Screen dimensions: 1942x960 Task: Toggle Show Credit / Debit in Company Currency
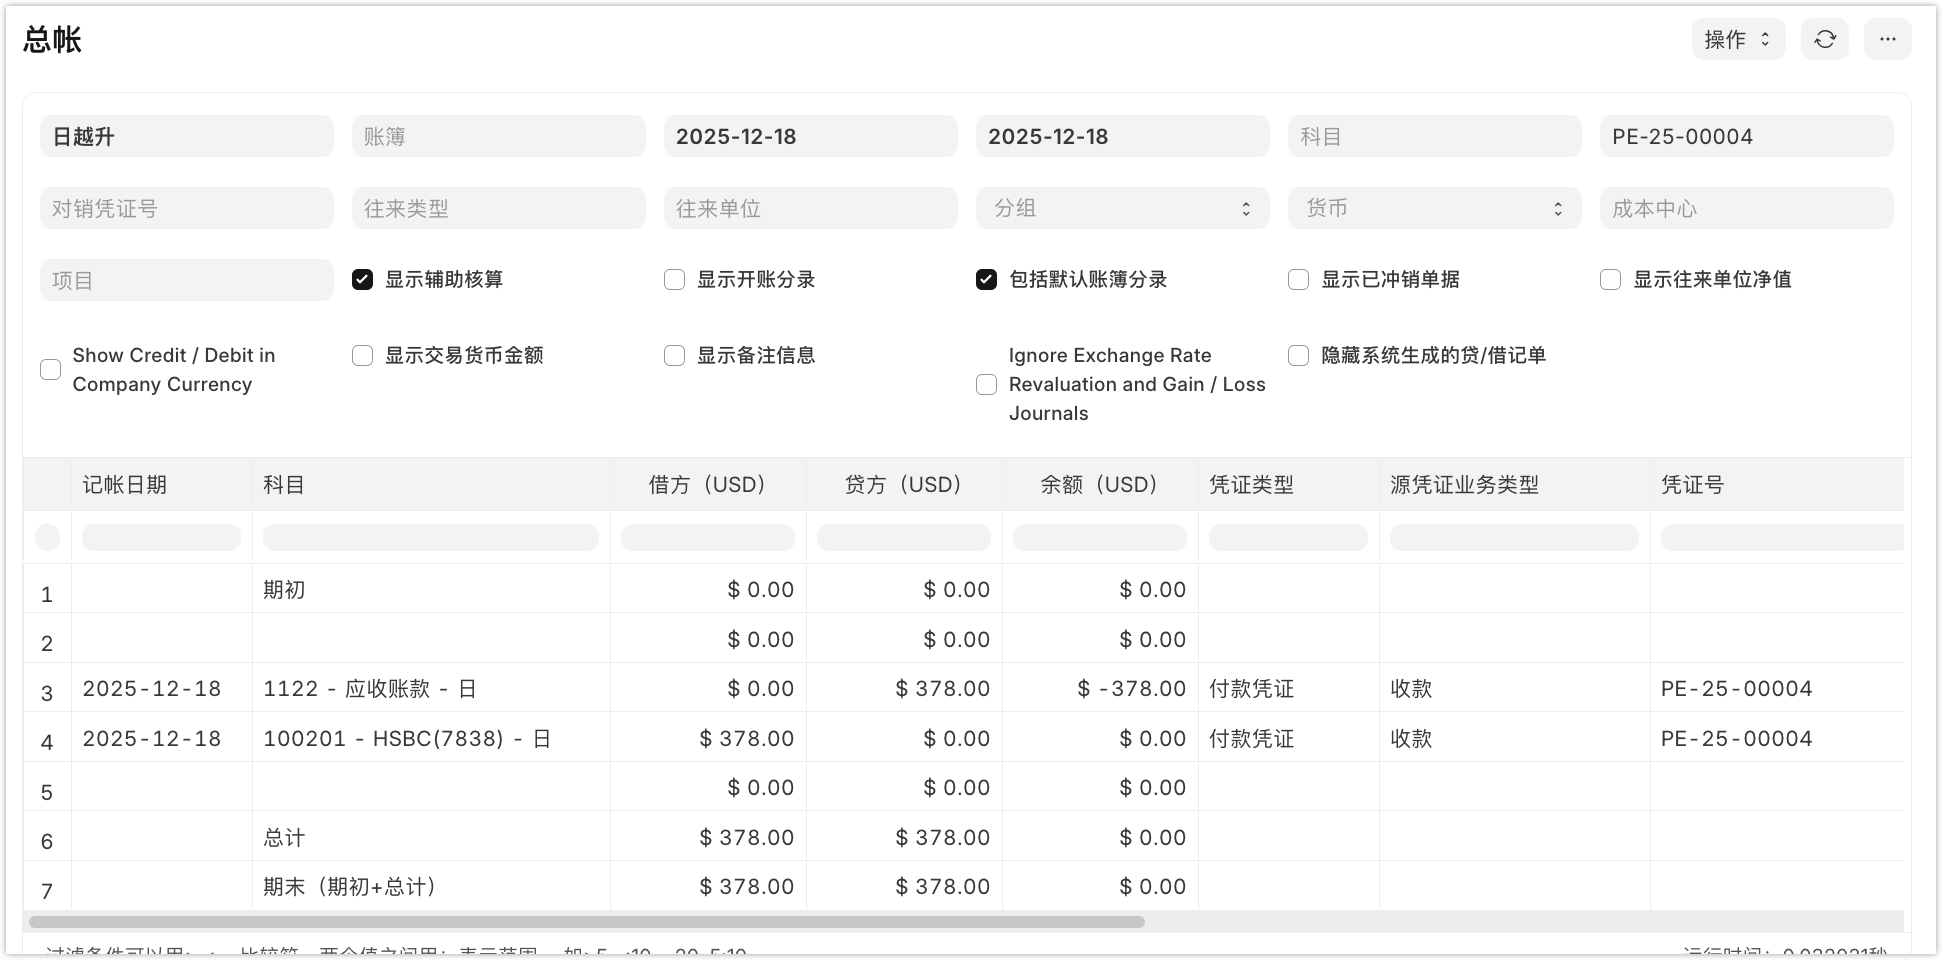[x=50, y=370]
